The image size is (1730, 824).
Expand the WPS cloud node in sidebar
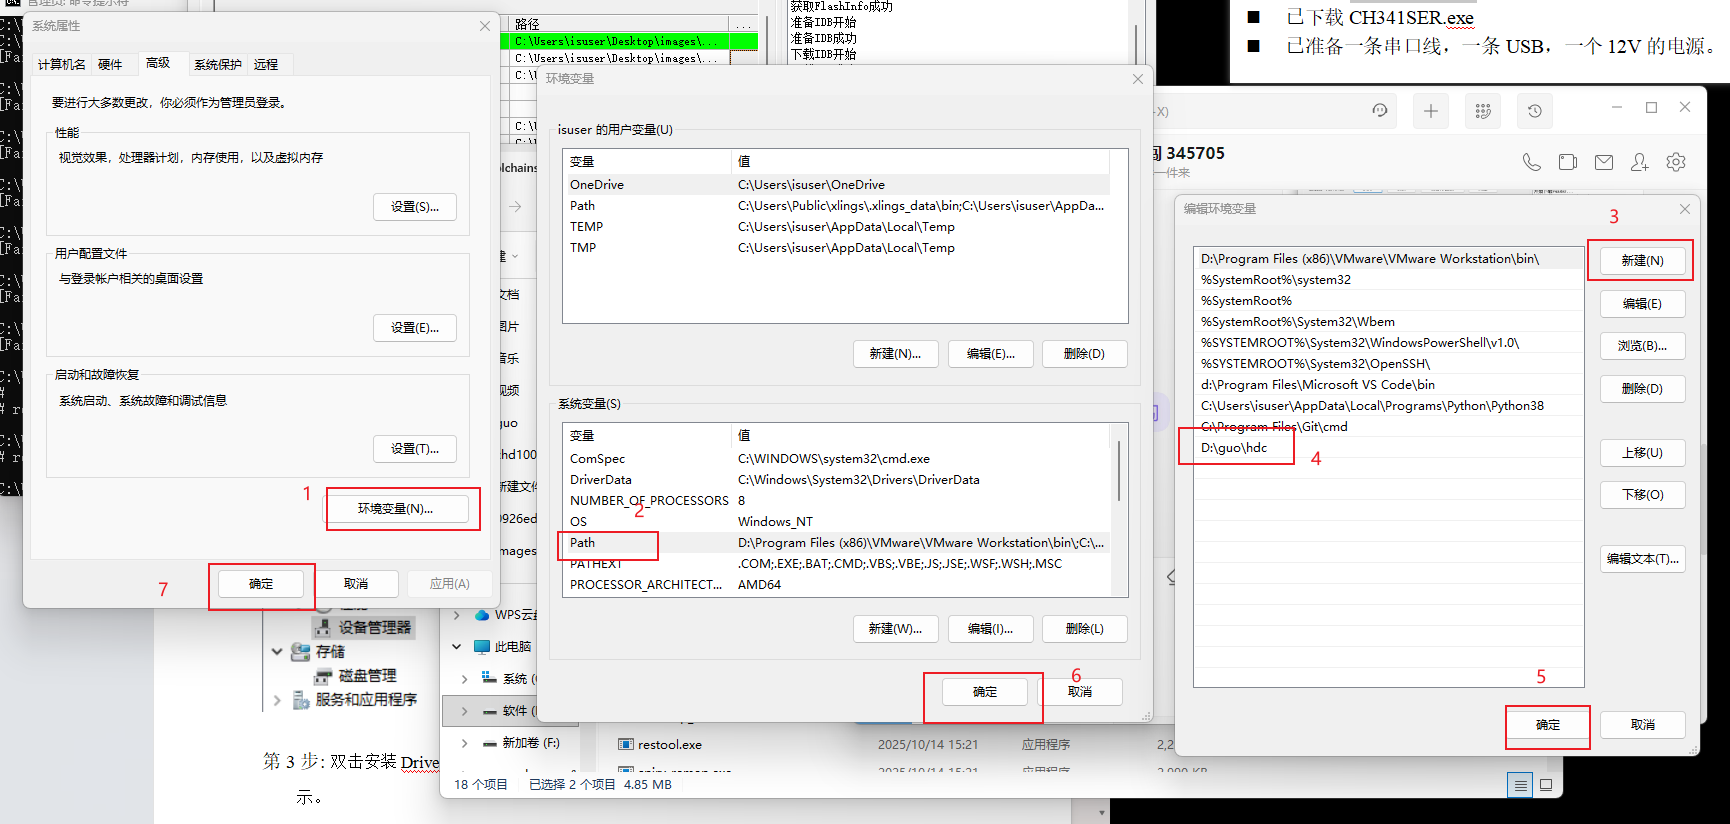click(x=457, y=615)
